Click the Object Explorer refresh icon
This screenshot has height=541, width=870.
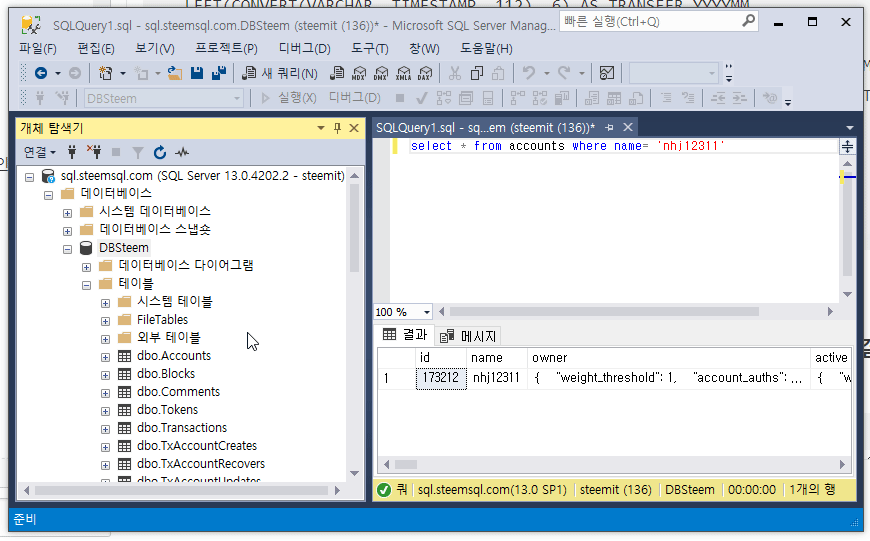click(x=160, y=152)
